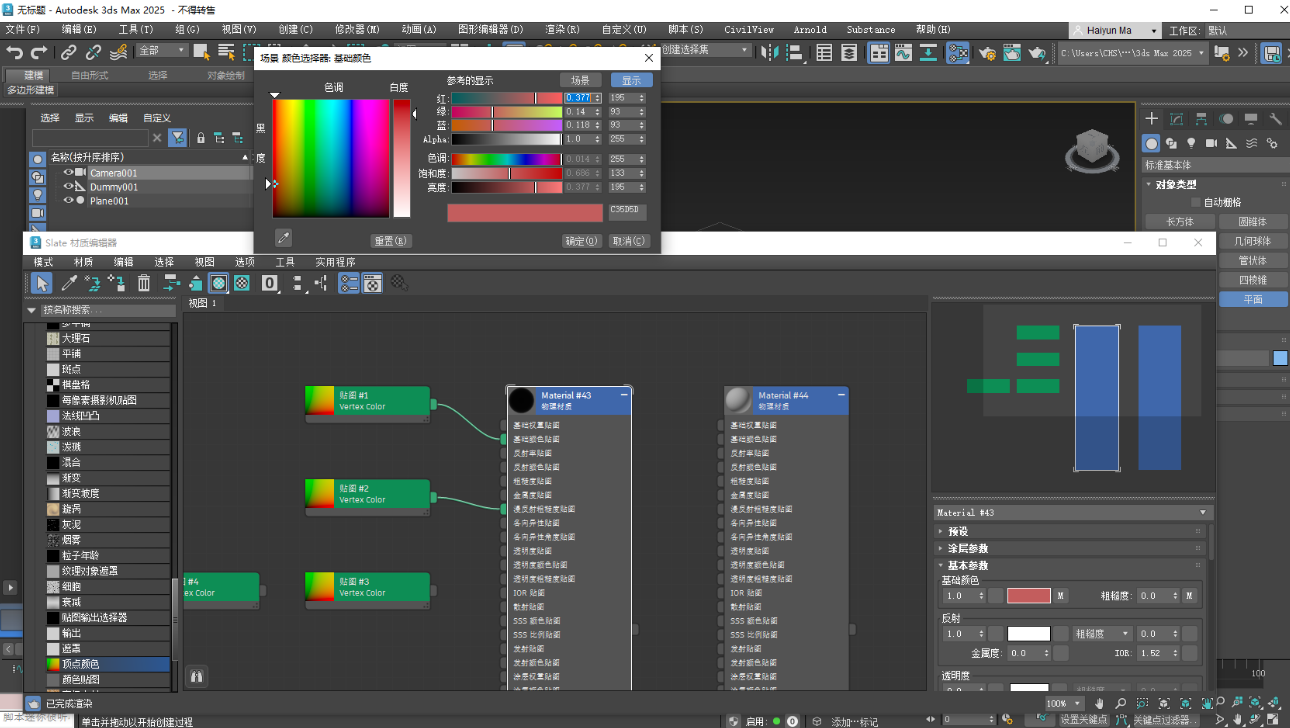Select the arrow selection tool in Slate editor

point(42,283)
